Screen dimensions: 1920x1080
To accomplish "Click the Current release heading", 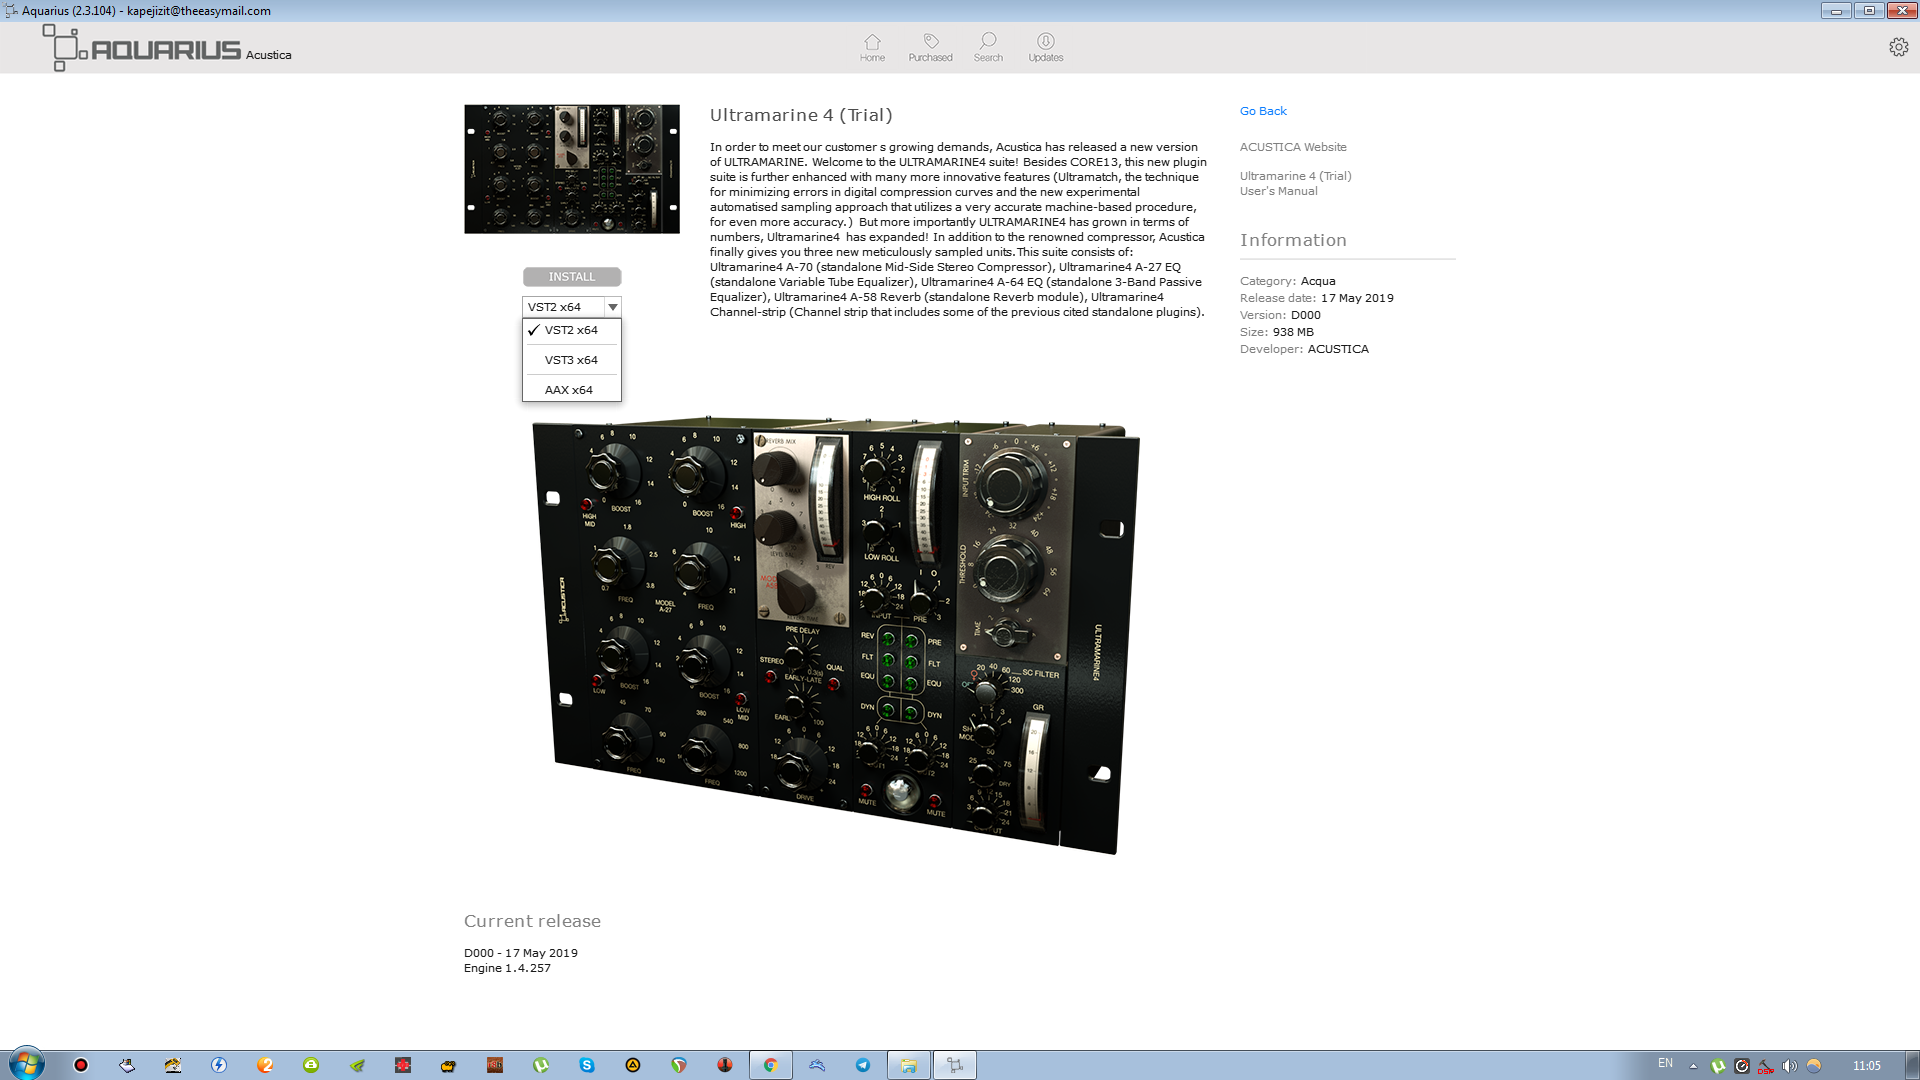I will [x=532, y=921].
